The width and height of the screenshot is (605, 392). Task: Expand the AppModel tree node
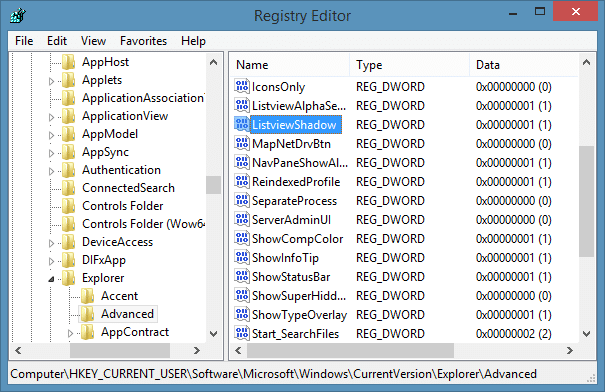51,135
